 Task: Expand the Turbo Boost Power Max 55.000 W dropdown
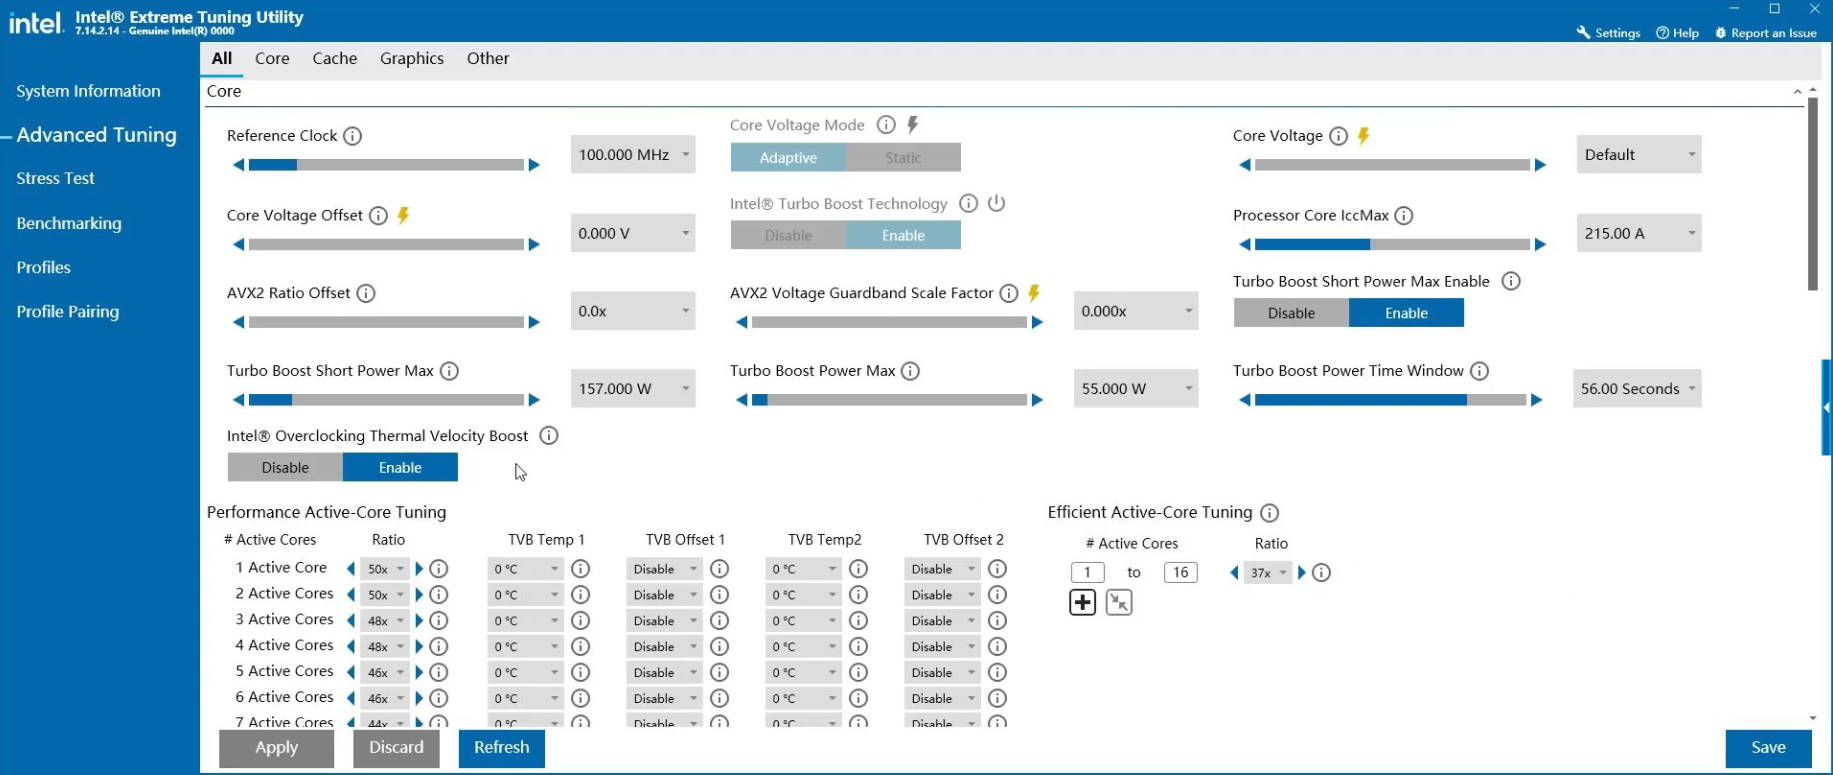1136,389
